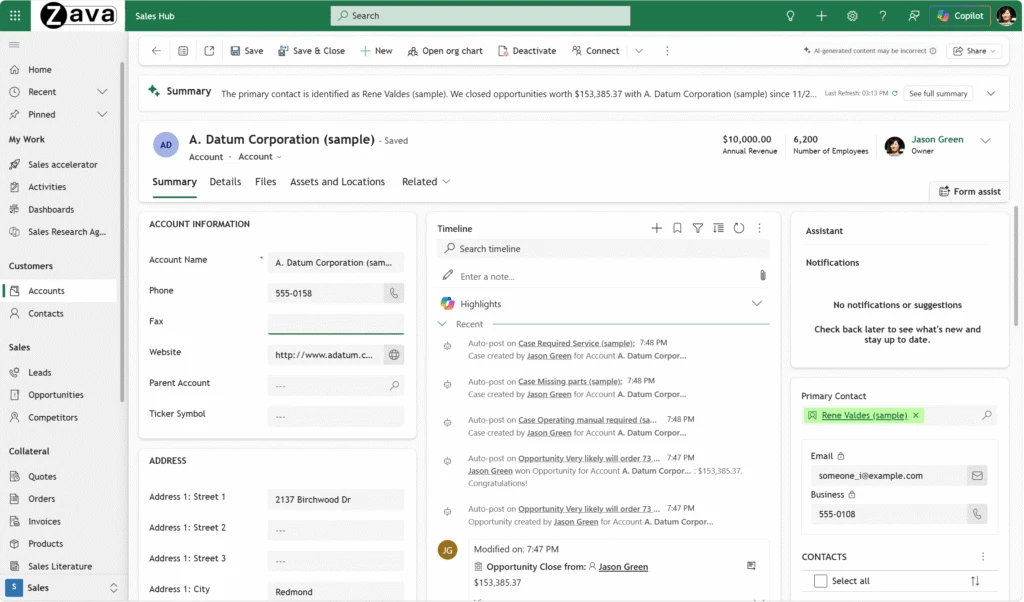Image resolution: width=1024 pixels, height=602 pixels.
Task: Check the Select all contacts checkbox
Action: pos(821,581)
